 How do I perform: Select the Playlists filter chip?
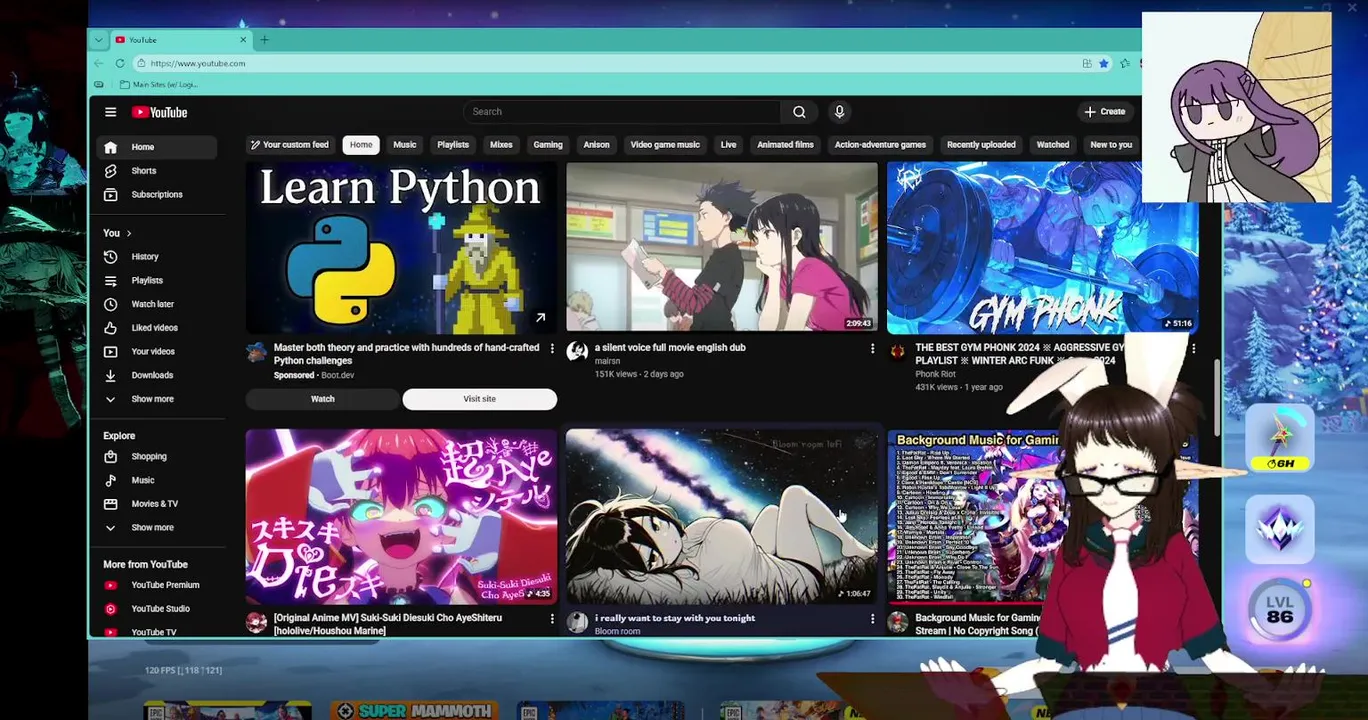pos(453,145)
